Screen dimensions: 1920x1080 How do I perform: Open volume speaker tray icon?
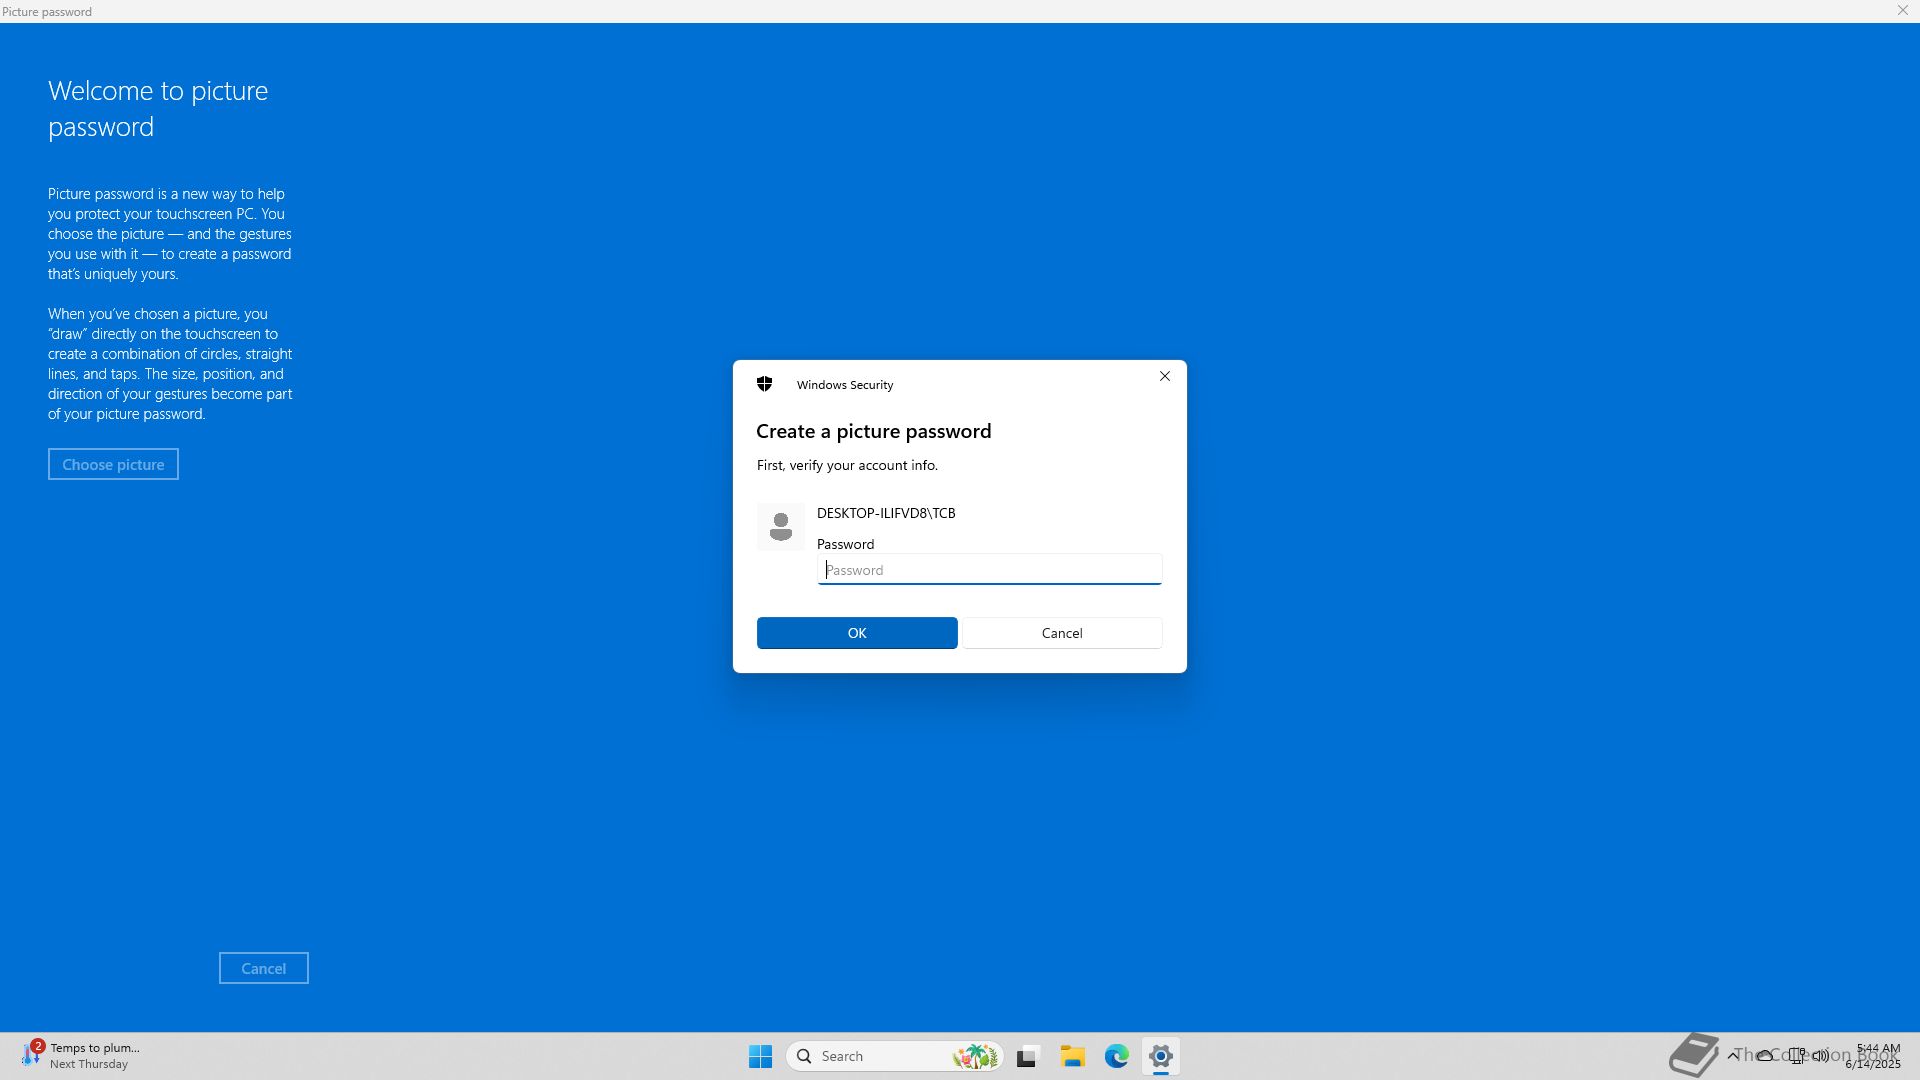(1821, 1055)
